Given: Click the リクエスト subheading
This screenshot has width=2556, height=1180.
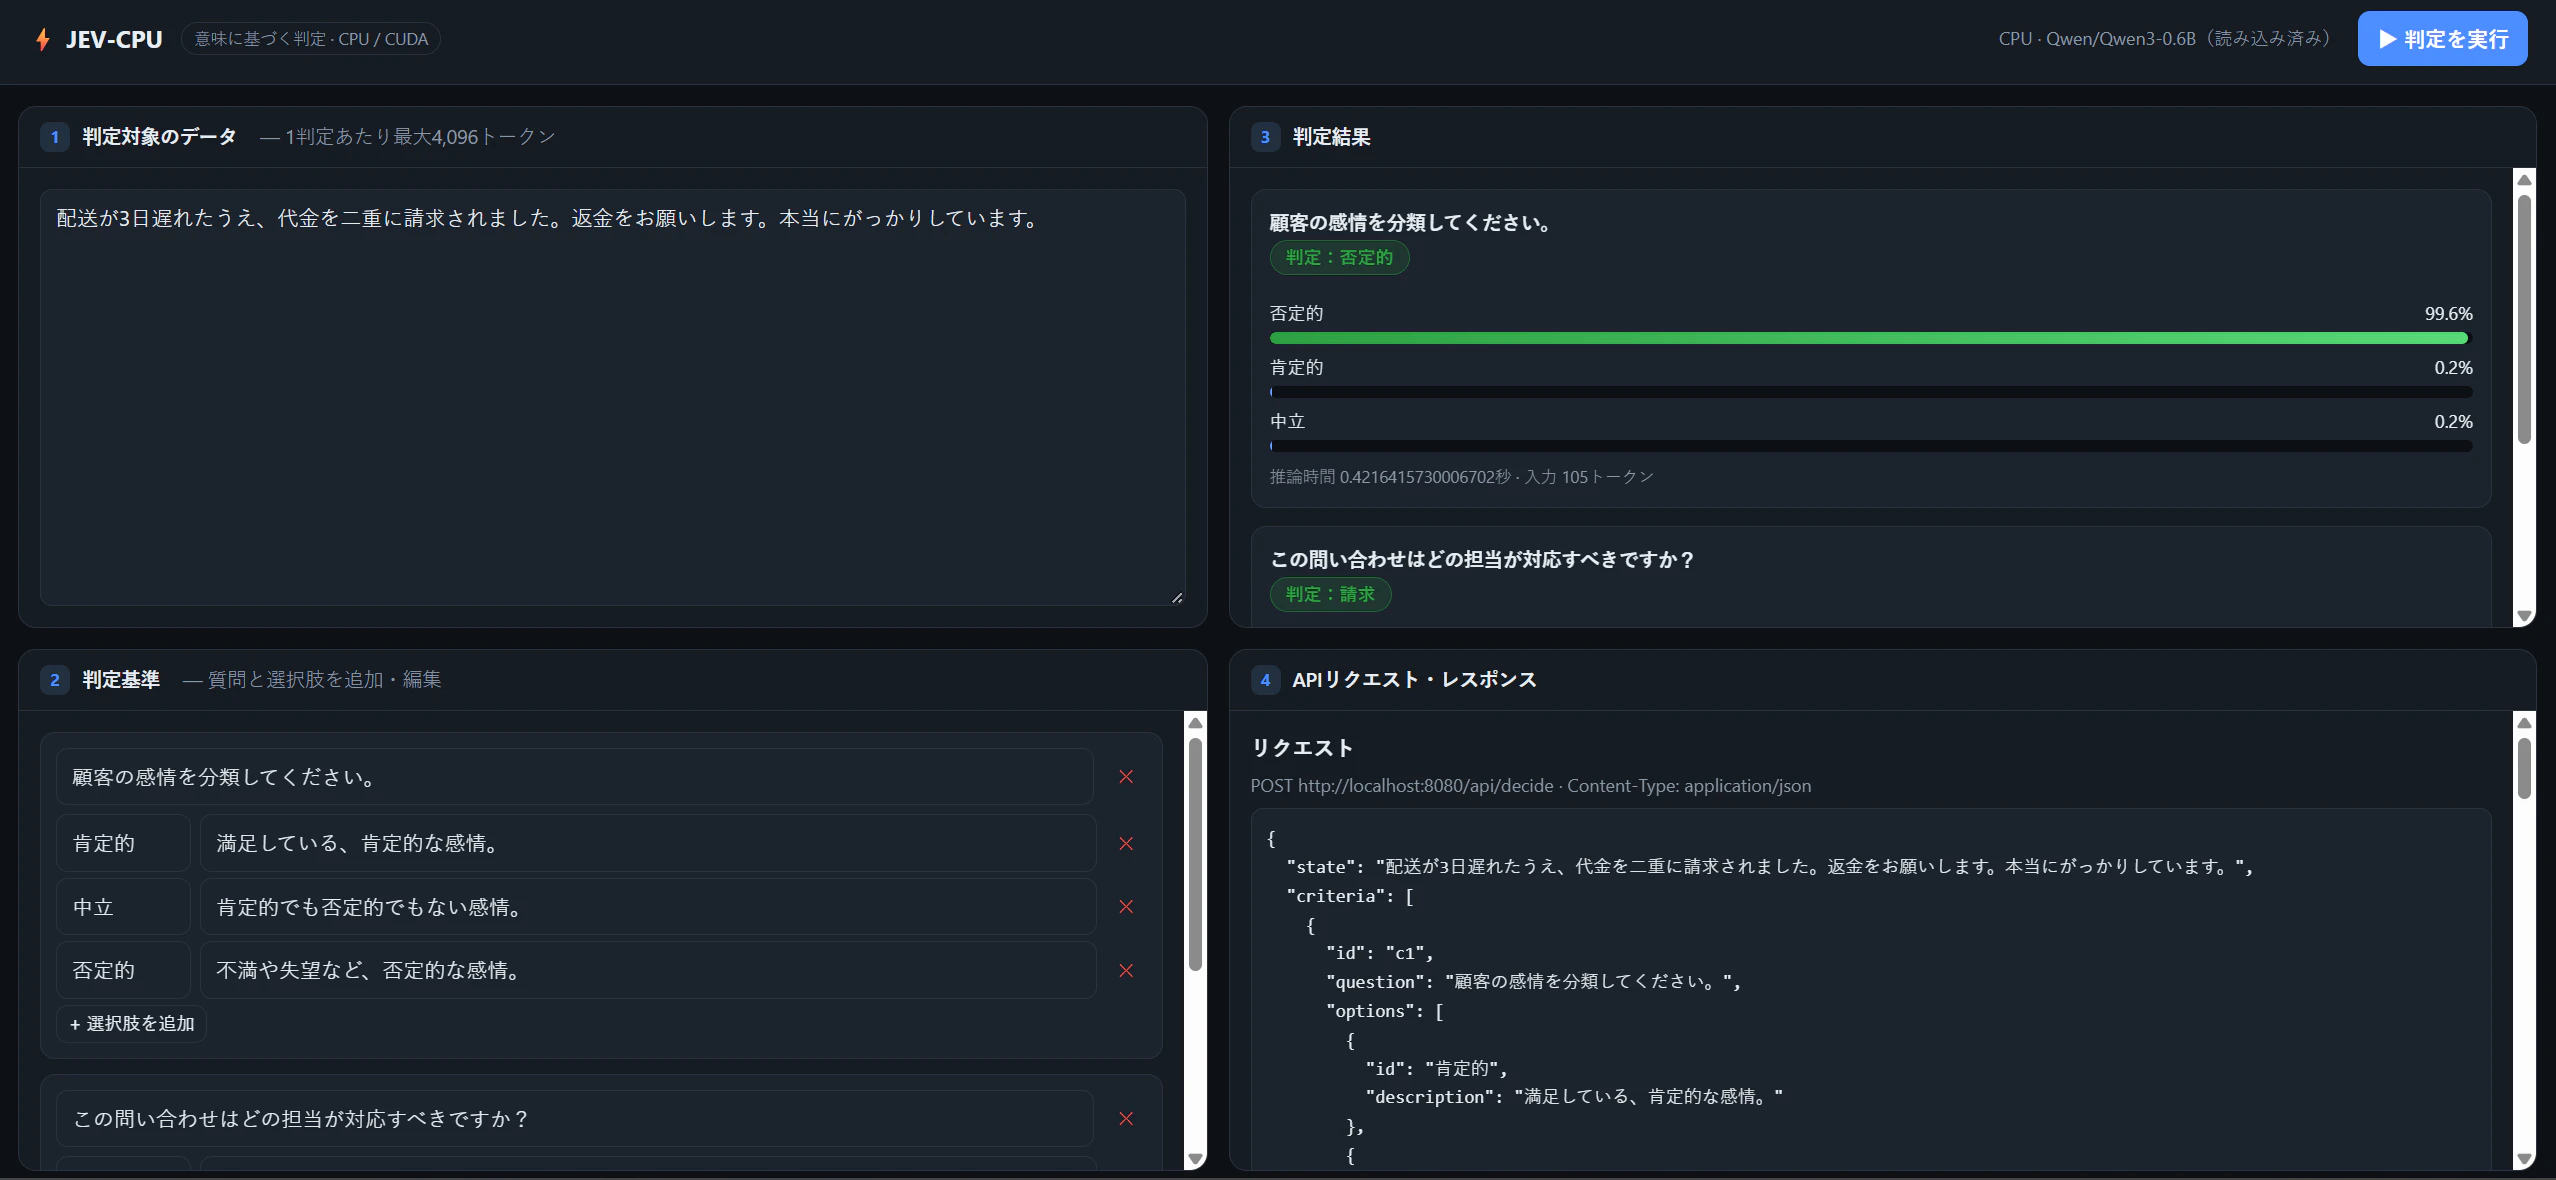Looking at the screenshot, I should pos(1302,748).
